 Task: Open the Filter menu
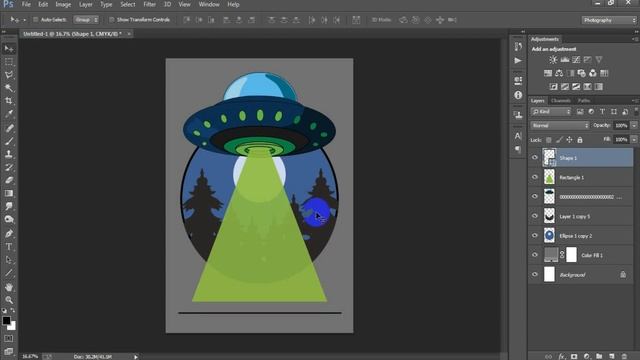[x=149, y=4]
